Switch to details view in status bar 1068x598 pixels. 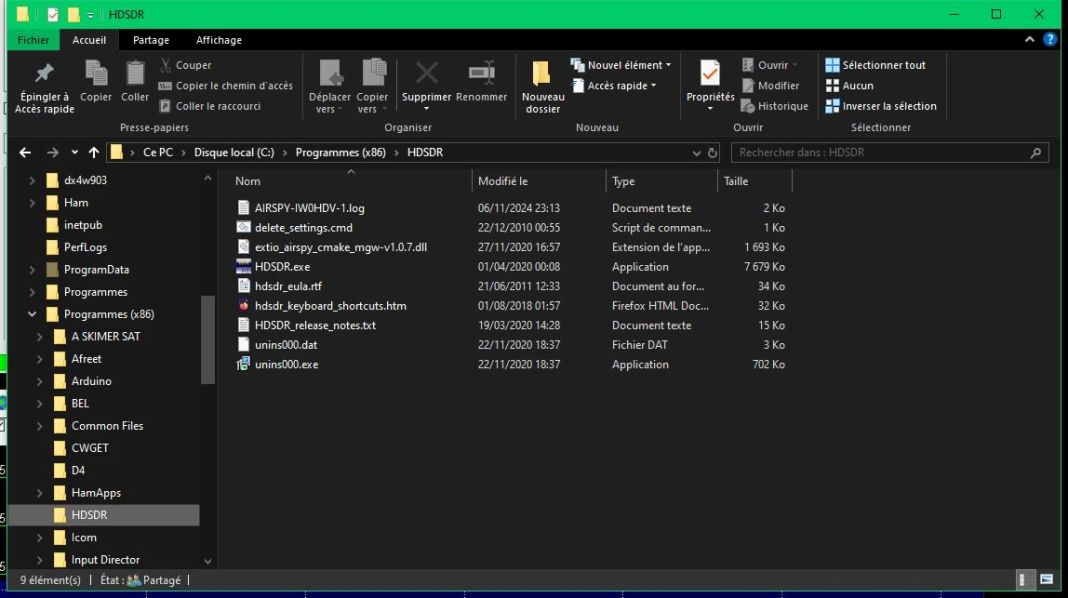1026,579
